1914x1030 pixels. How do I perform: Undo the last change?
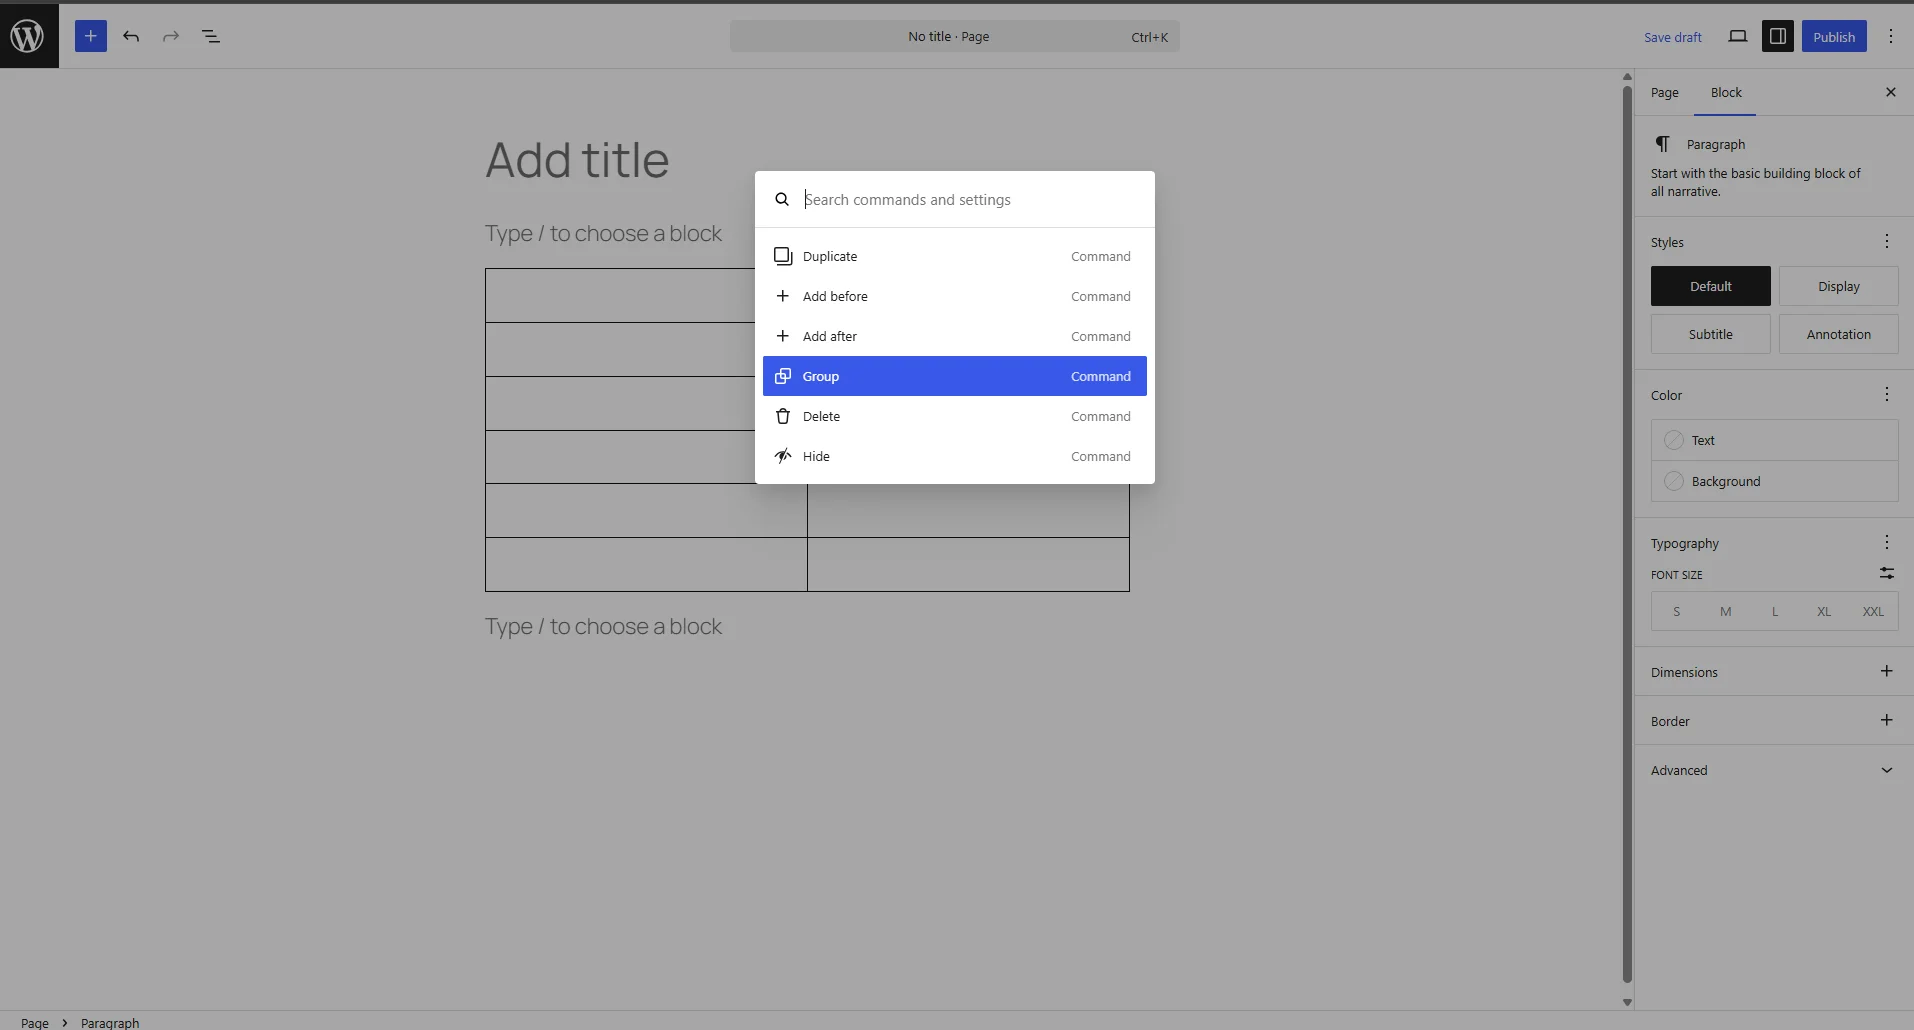tap(131, 36)
